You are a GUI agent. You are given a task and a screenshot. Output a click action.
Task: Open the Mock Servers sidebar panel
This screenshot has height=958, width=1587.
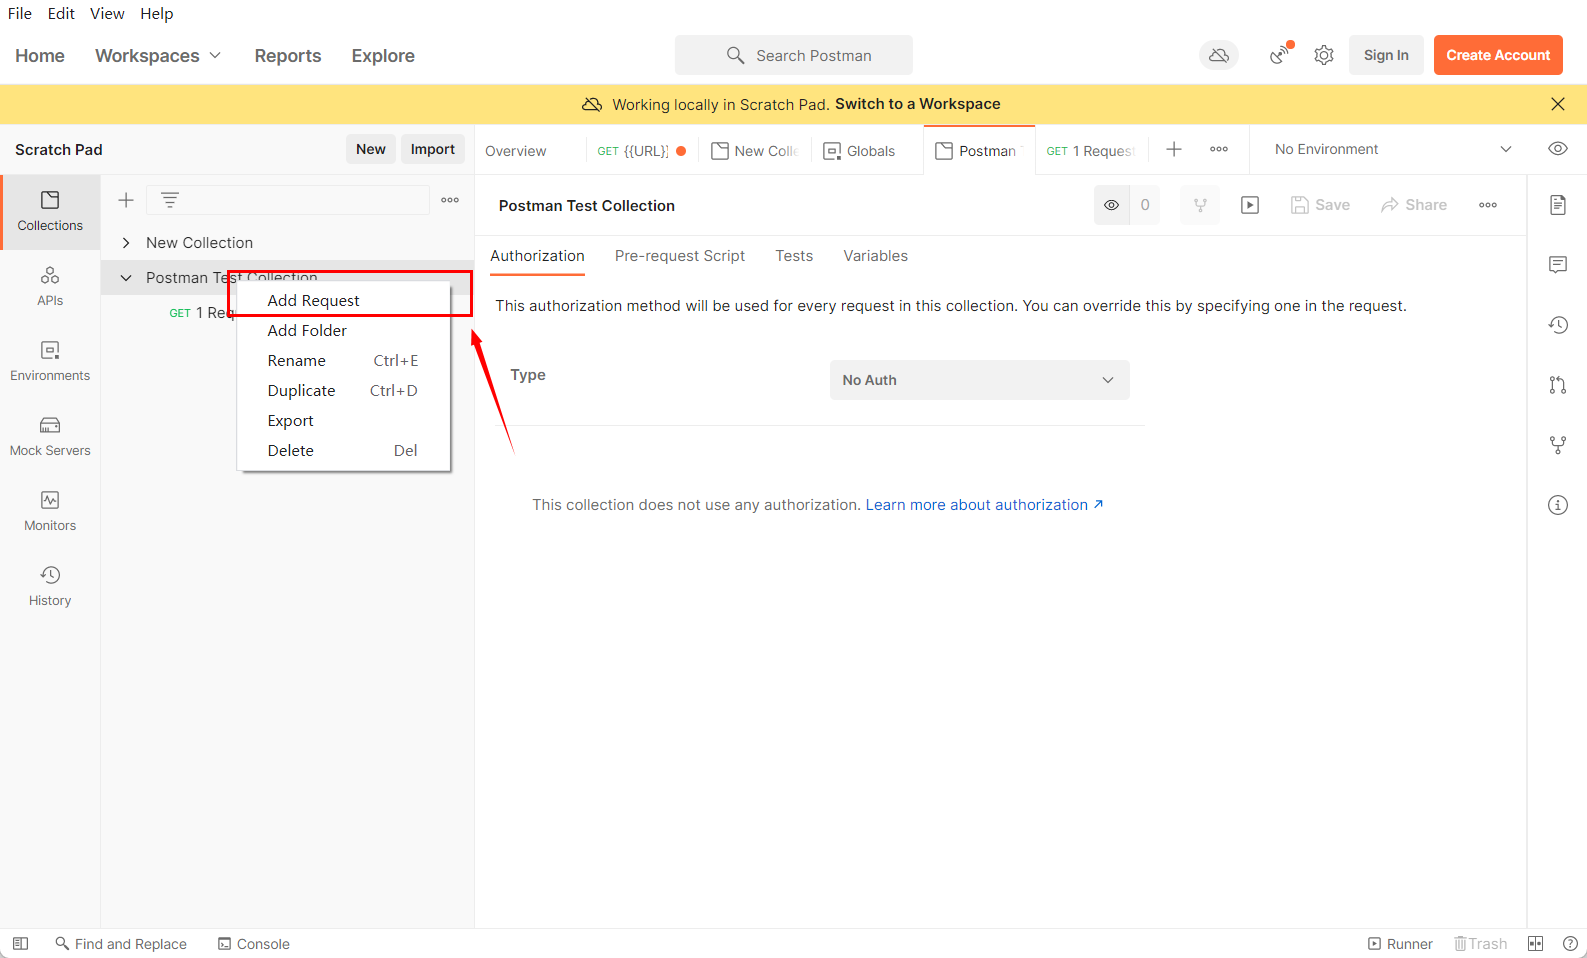50,436
